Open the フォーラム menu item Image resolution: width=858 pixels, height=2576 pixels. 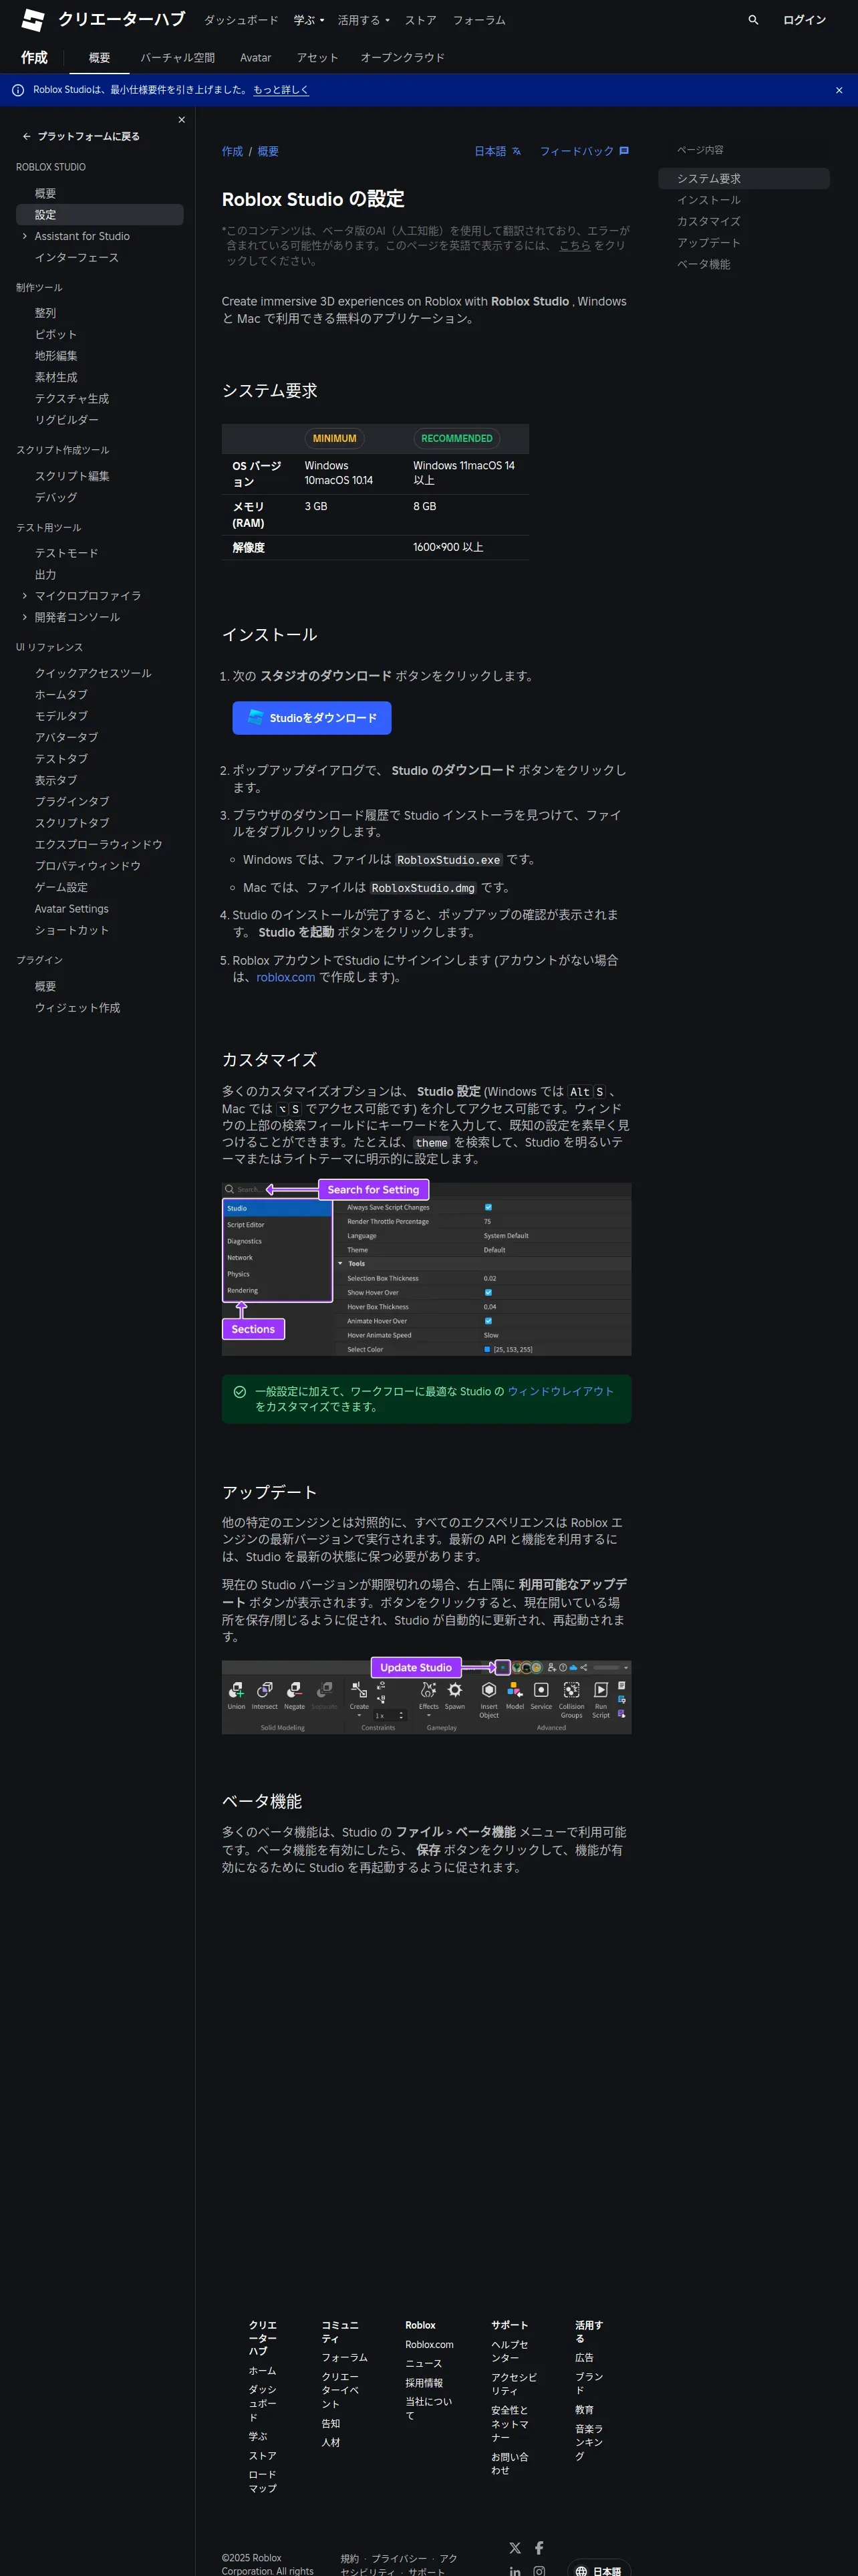tap(479, 20)
